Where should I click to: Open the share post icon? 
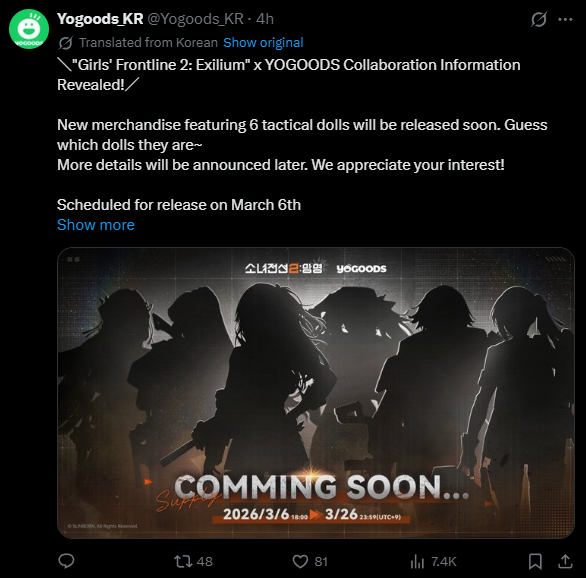pyautogui.click(x=565, y=561)
